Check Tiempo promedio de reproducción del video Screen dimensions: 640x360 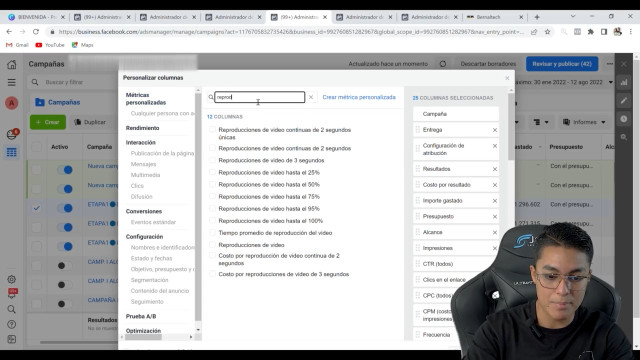[212, 233]
